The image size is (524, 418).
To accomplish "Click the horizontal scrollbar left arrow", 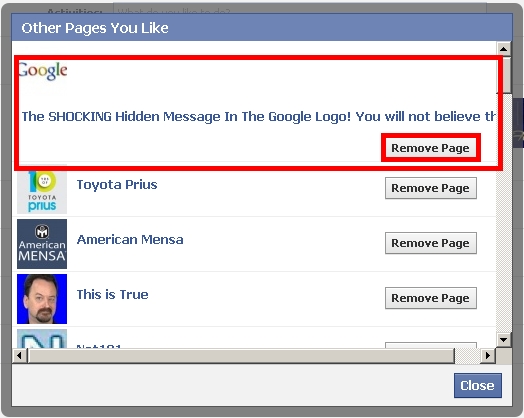I will tap(19, 355).
